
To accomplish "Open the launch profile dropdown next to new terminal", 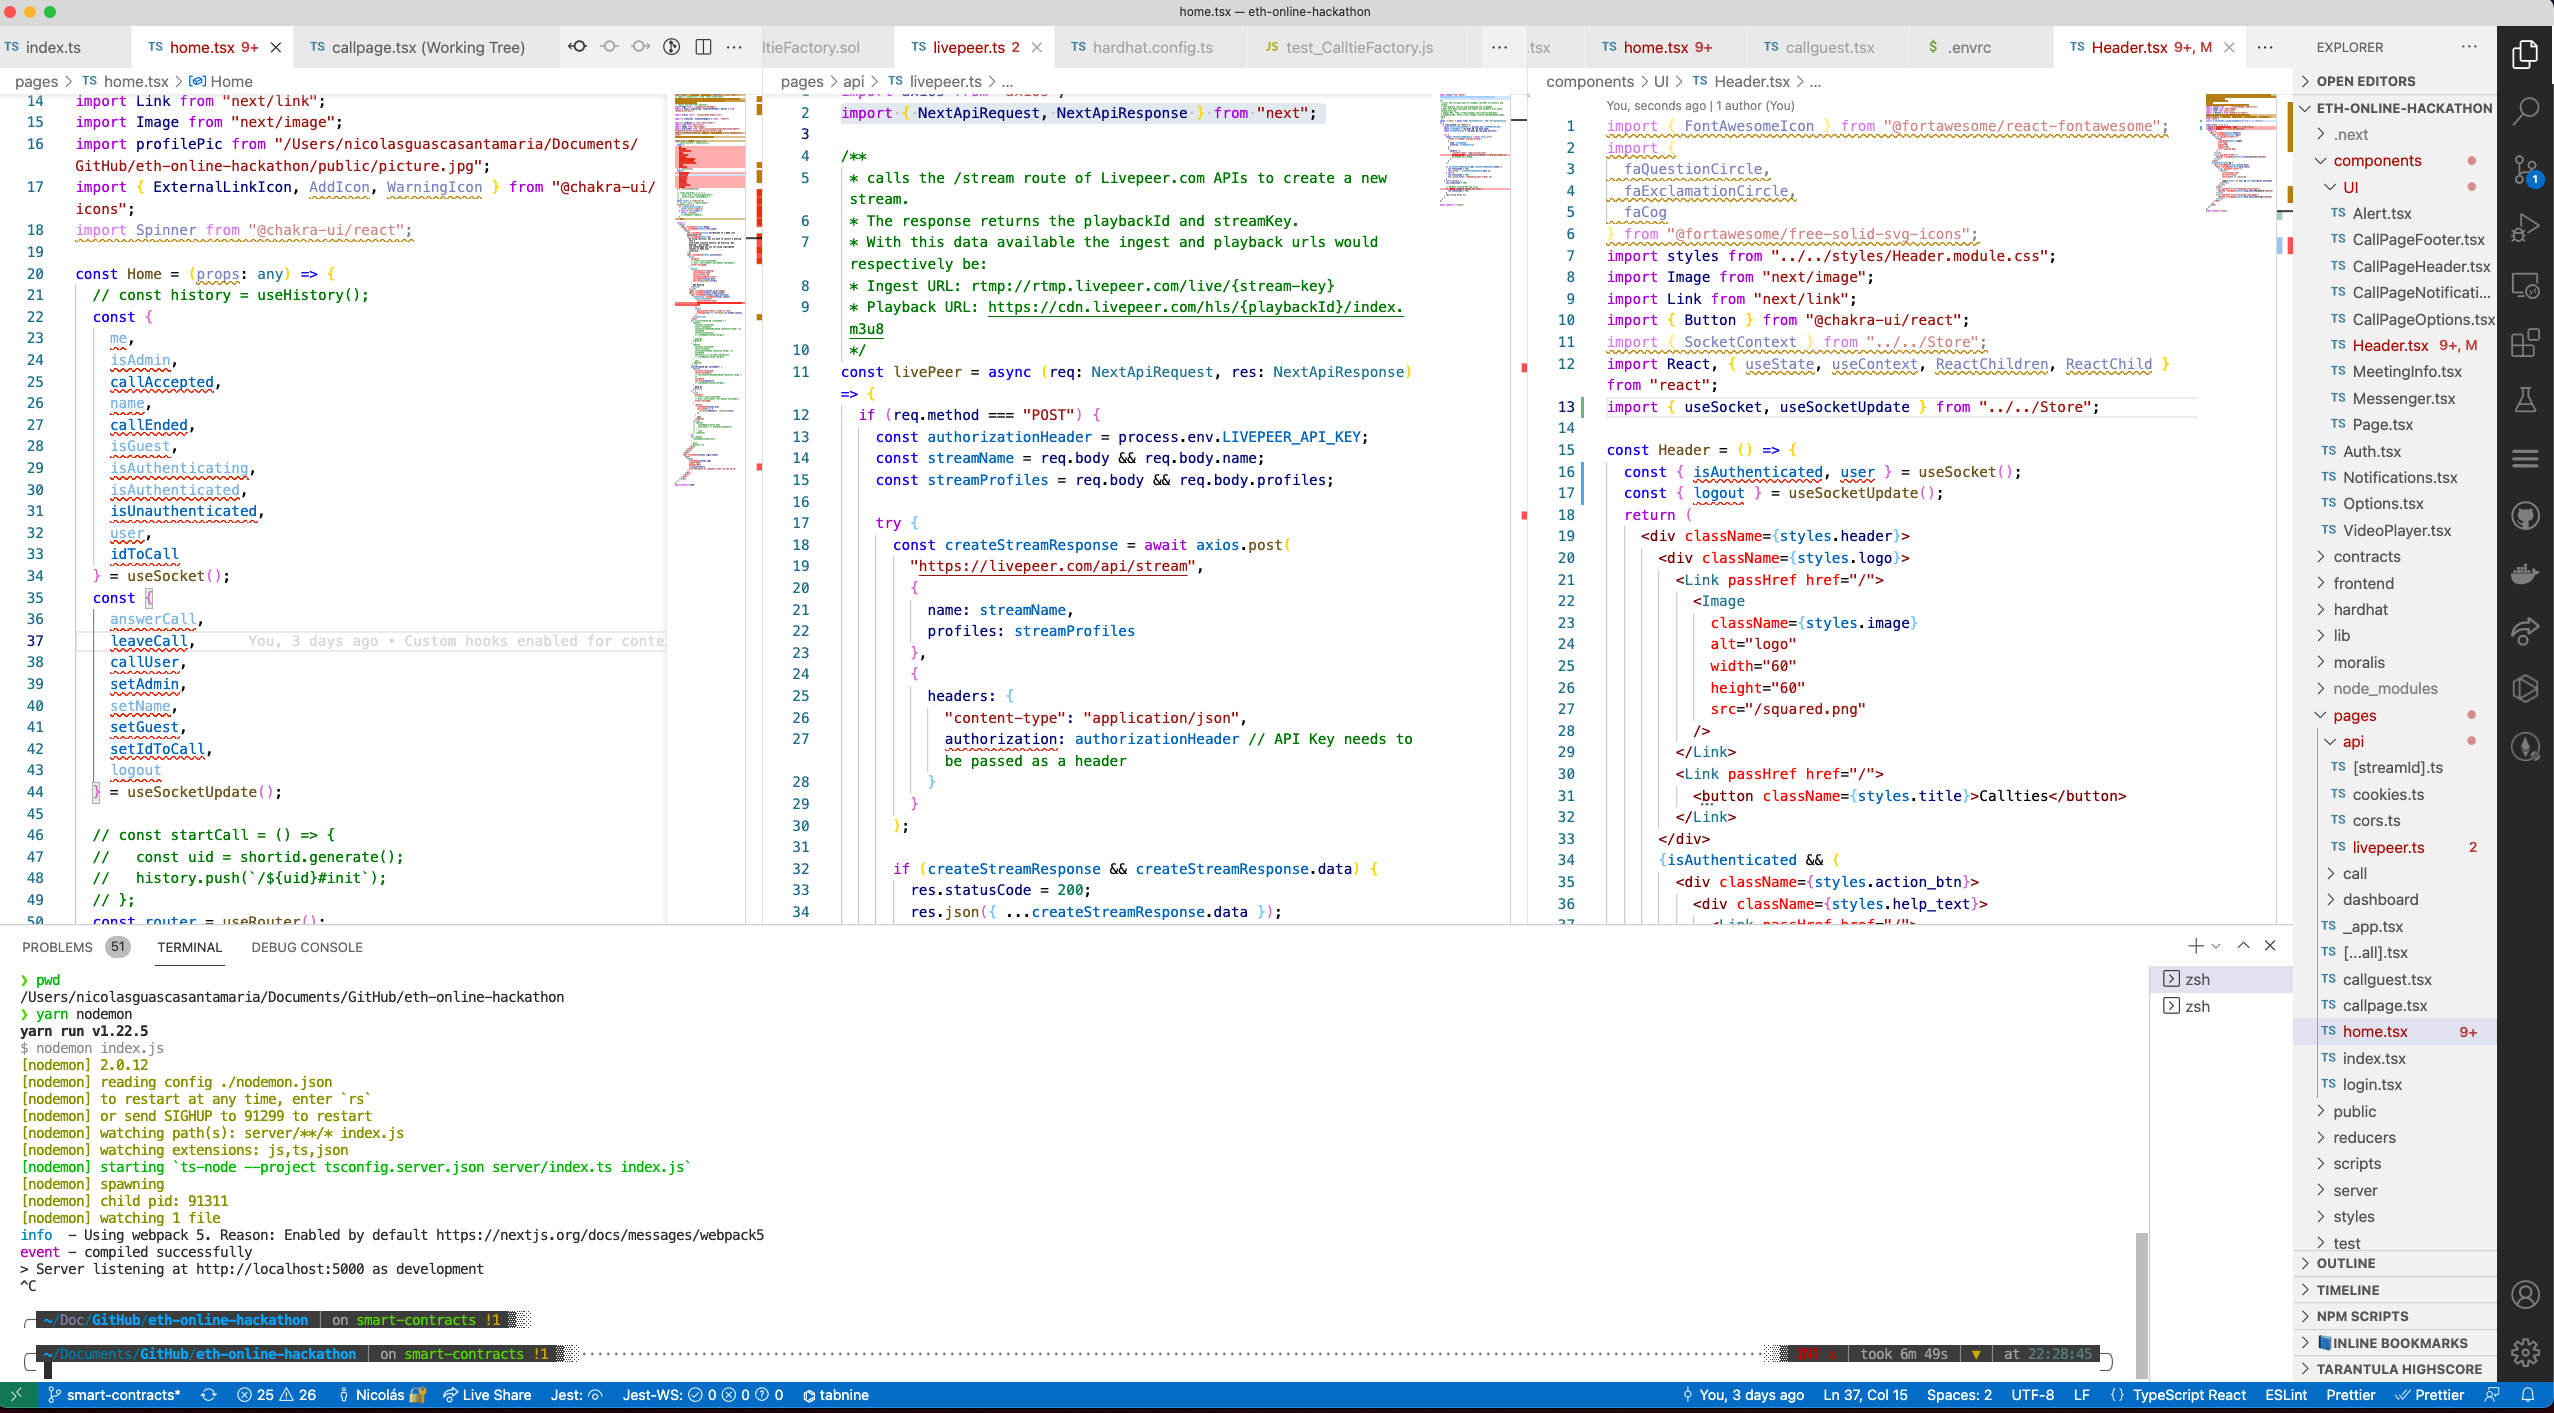I will pos(2216,946).
